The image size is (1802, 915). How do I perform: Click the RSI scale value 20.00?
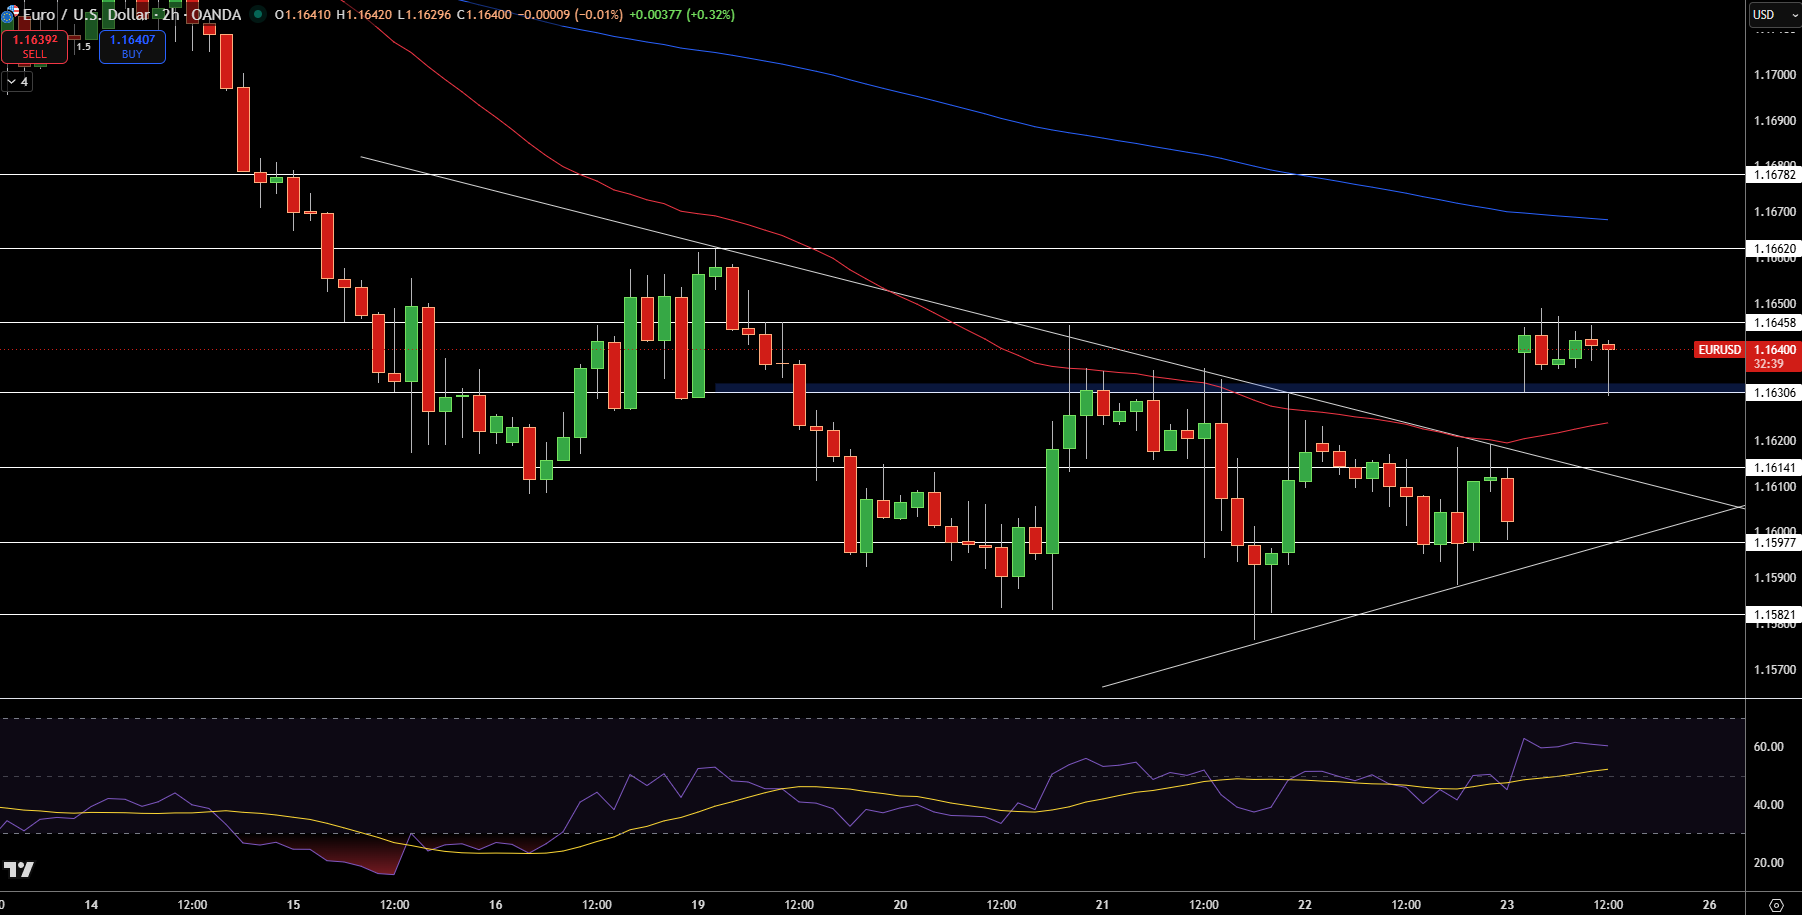point(1769,863)
